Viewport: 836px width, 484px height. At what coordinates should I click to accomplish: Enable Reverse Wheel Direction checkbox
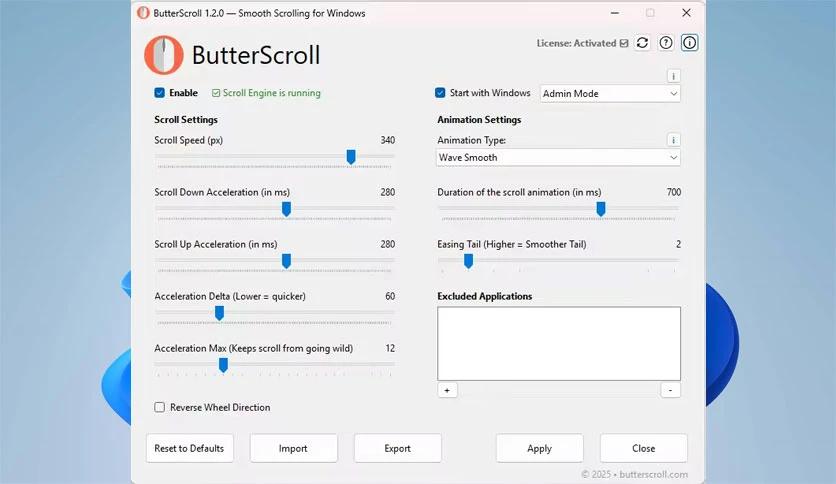[x=159, y=407]
